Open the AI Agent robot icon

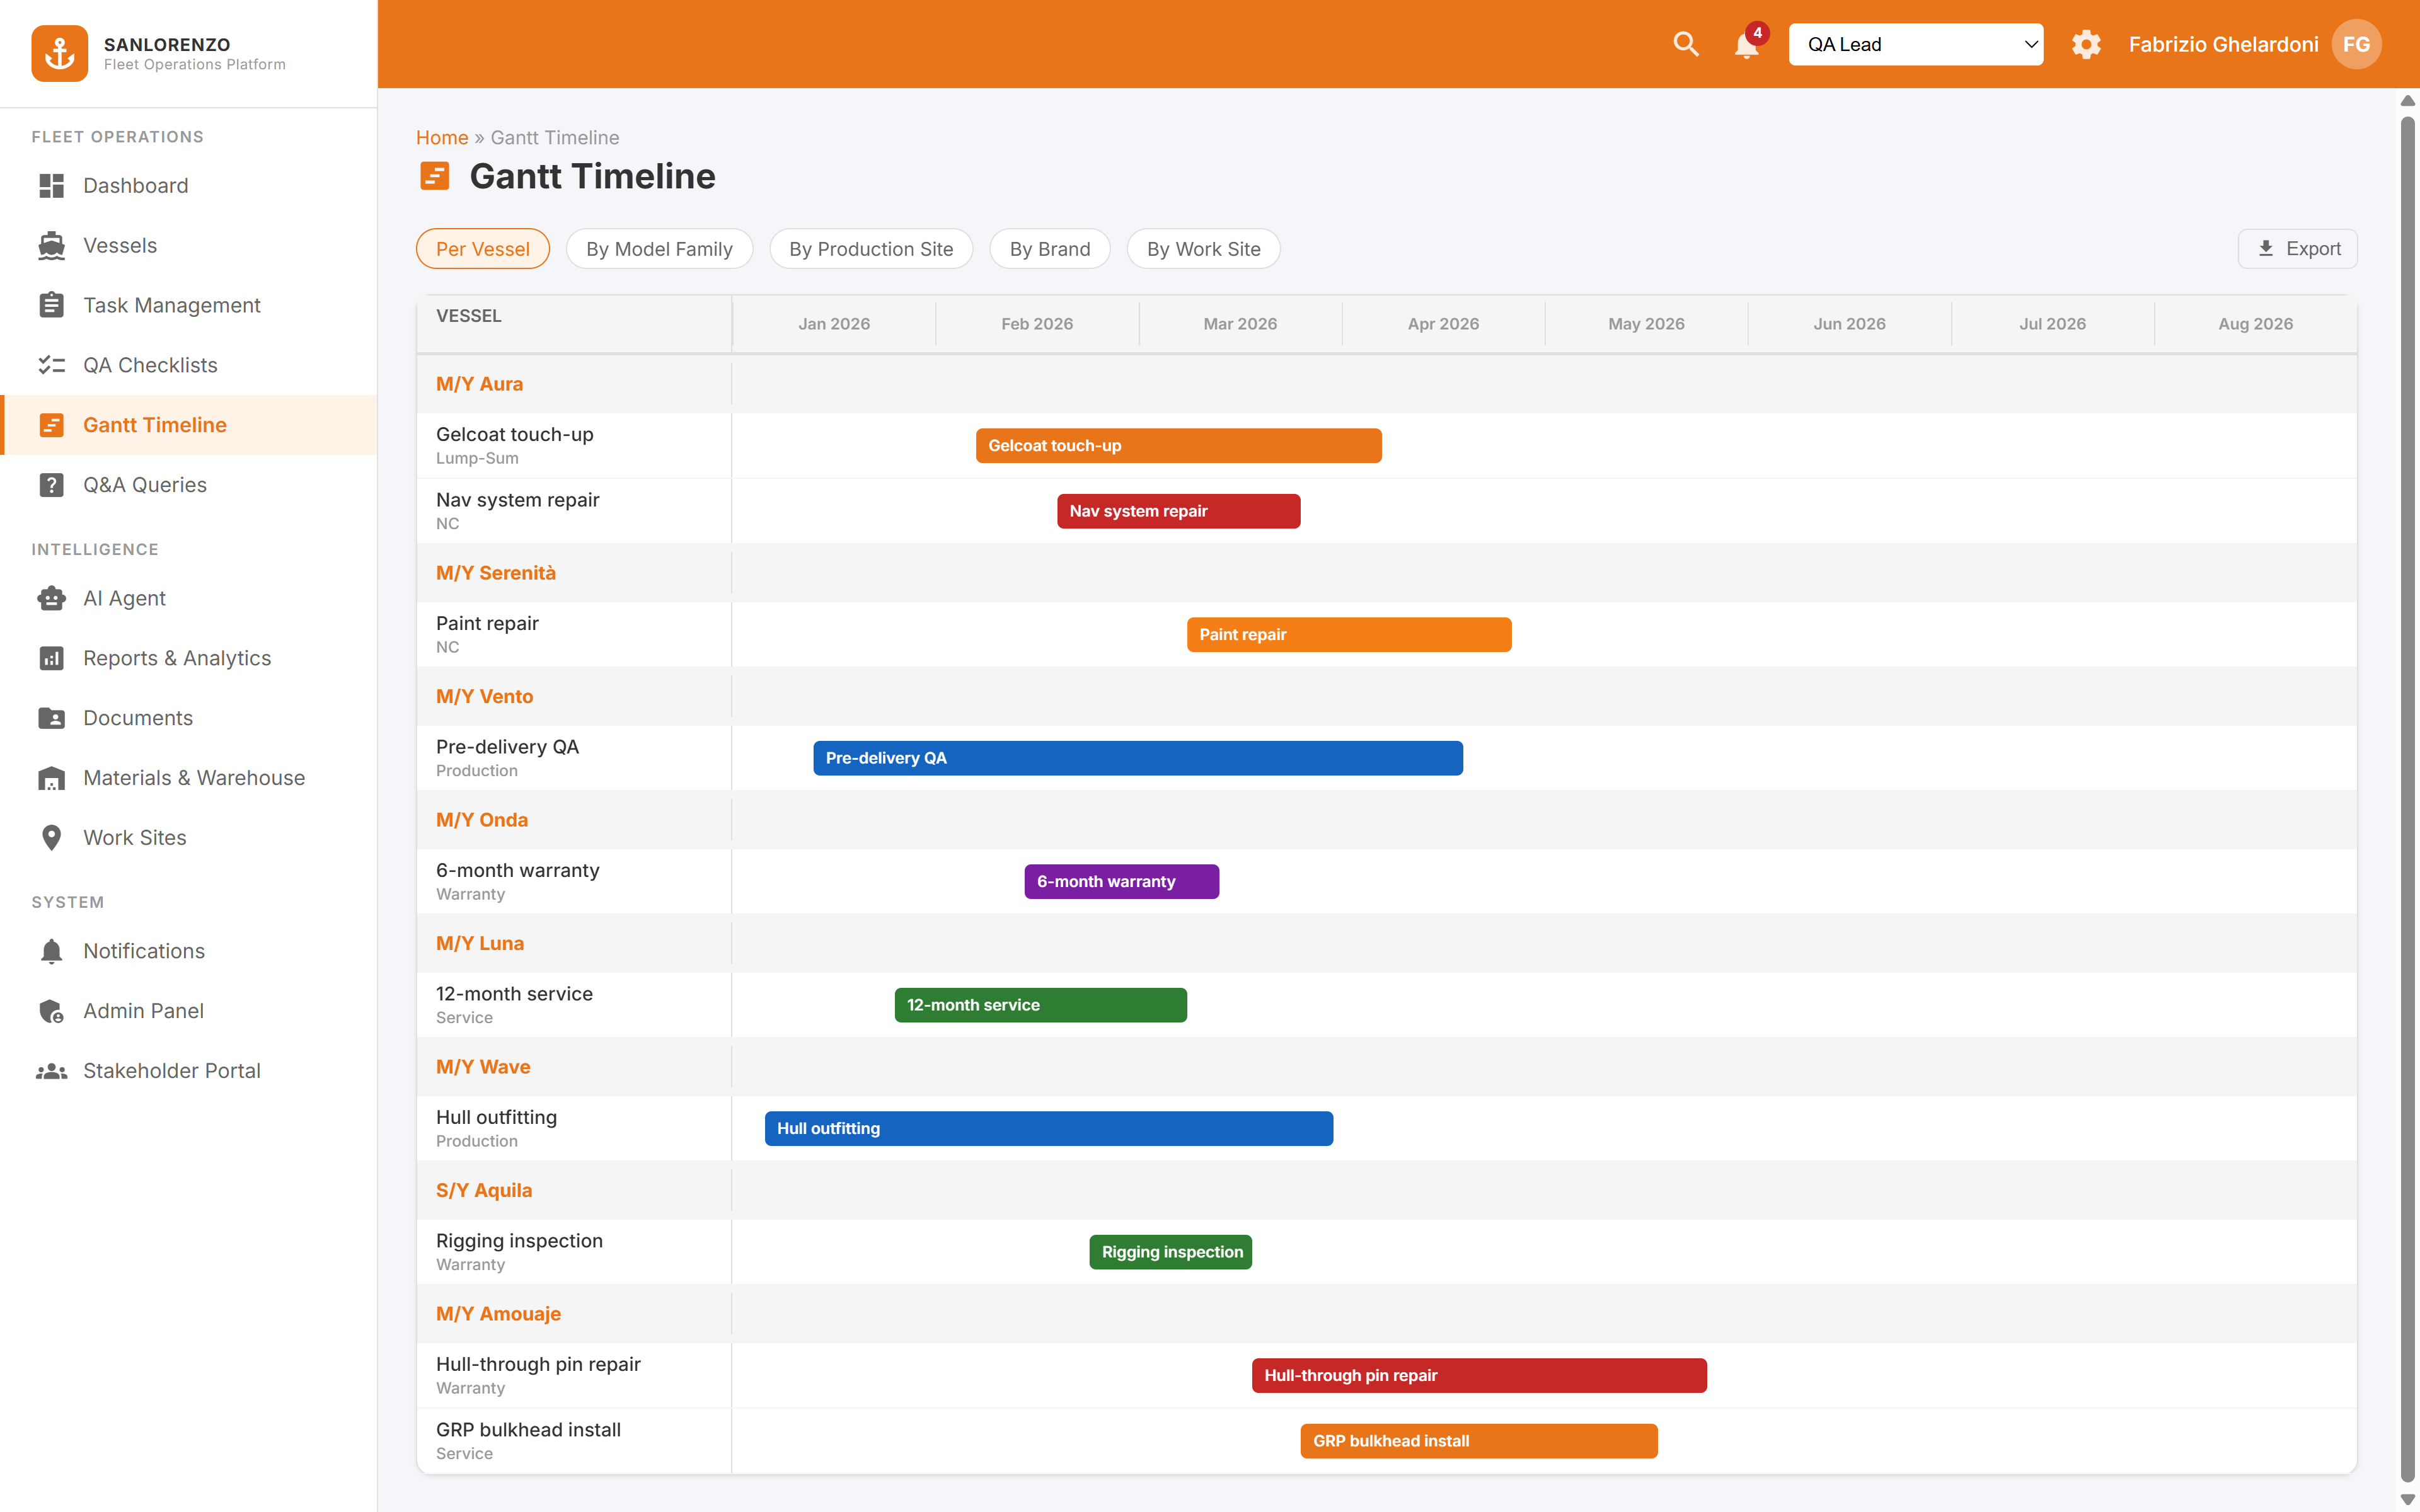(x=52, y=598)
